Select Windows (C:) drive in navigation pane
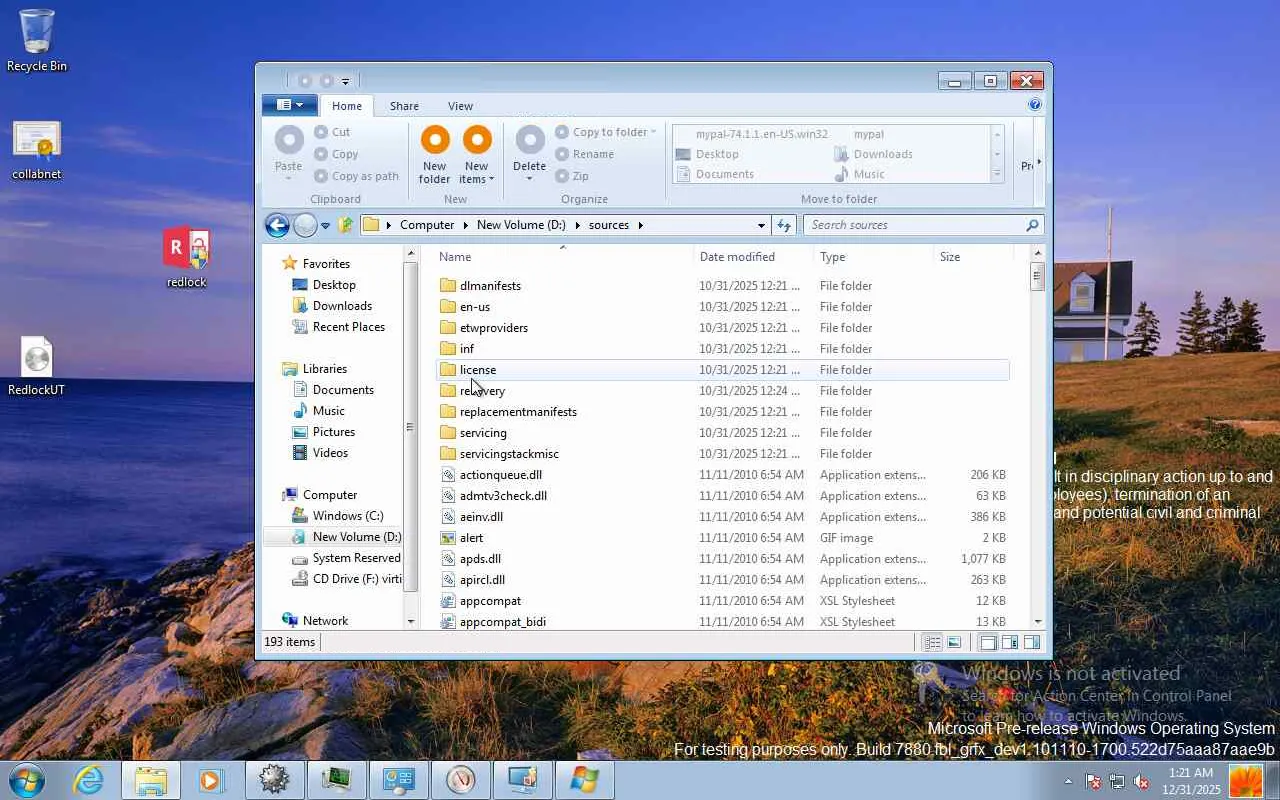Screen dimensions: 1280x800 click(x=347, y=516)
